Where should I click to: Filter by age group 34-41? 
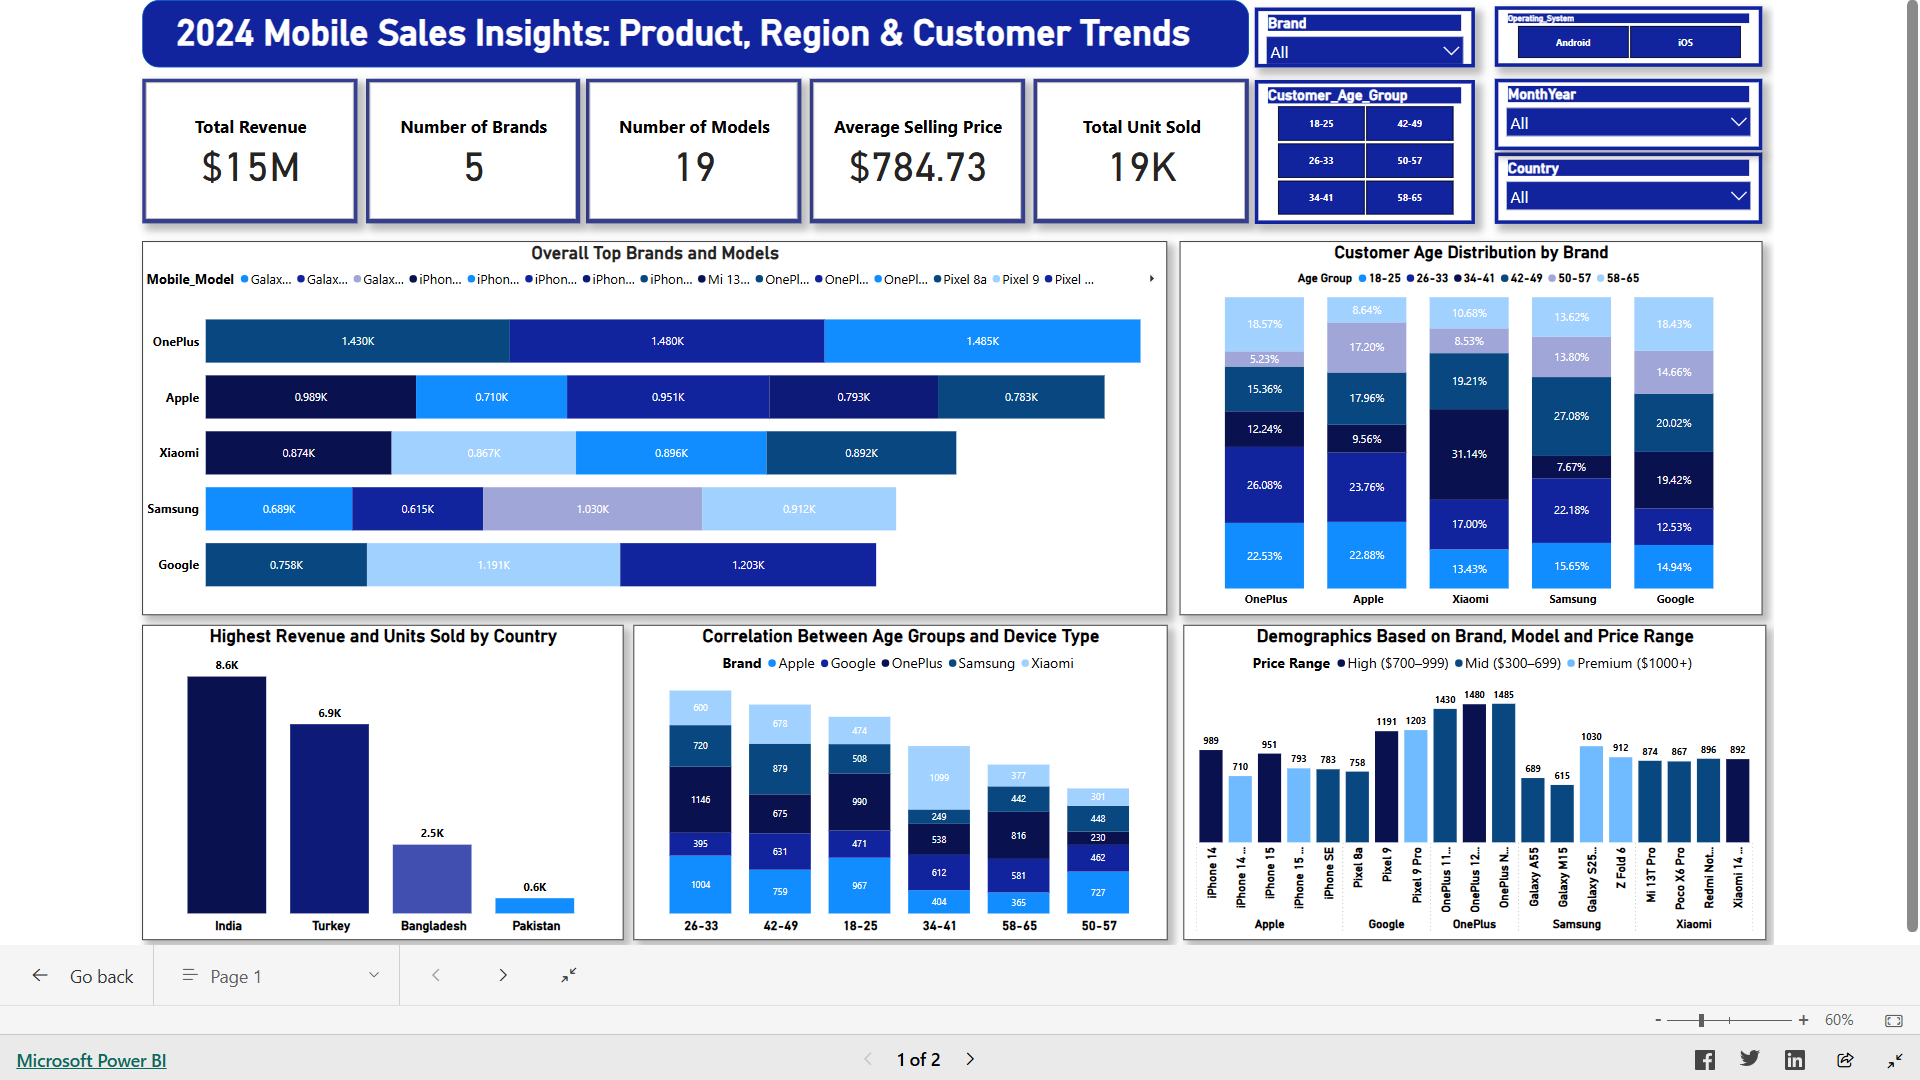click(x=1321, y=198)
